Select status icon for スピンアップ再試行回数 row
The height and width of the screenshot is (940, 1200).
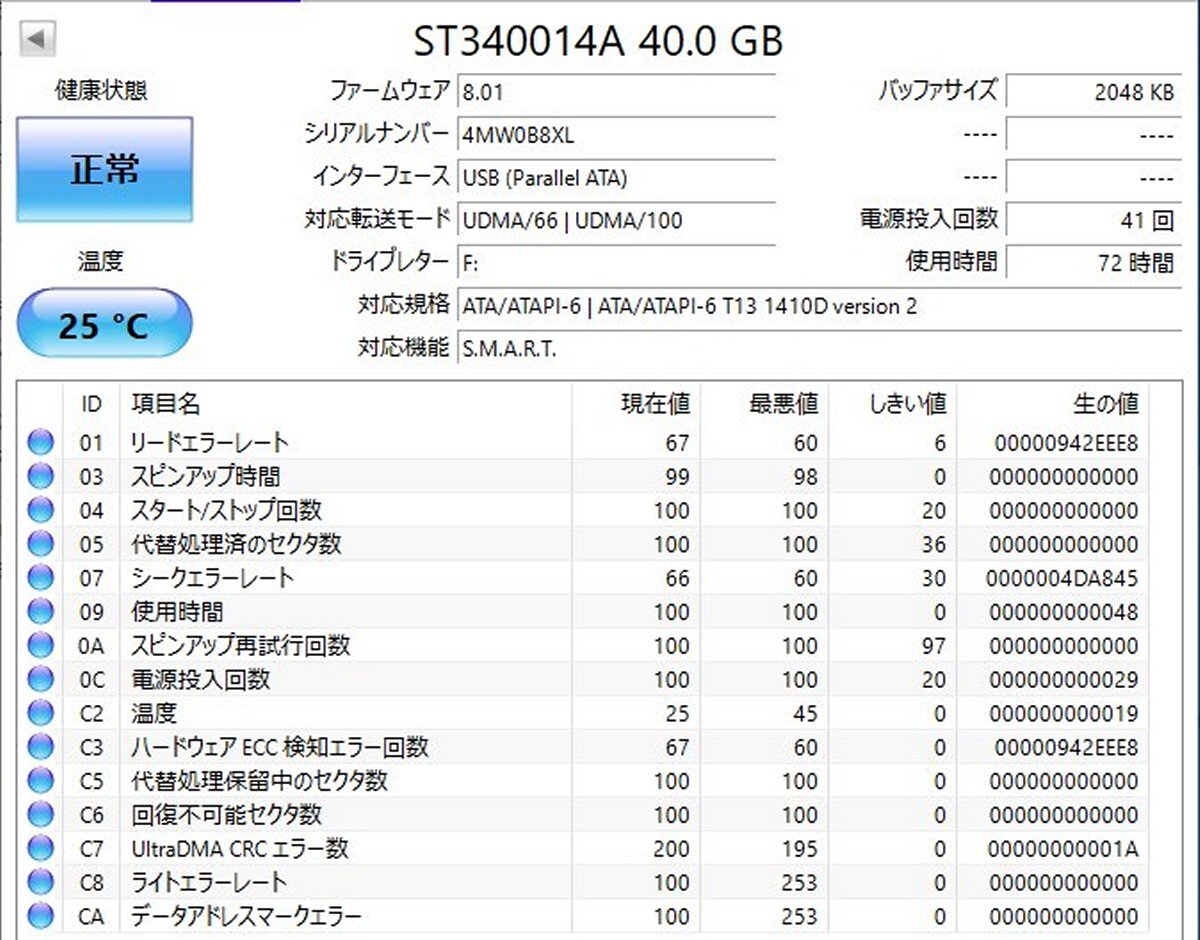click(40, 645)
